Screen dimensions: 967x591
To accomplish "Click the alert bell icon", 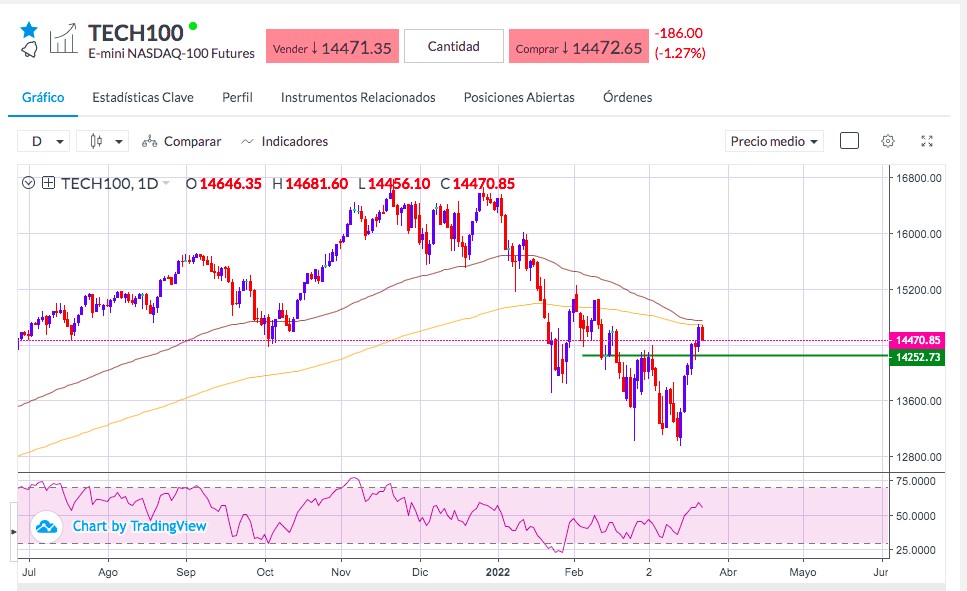I will click(29, 50).
